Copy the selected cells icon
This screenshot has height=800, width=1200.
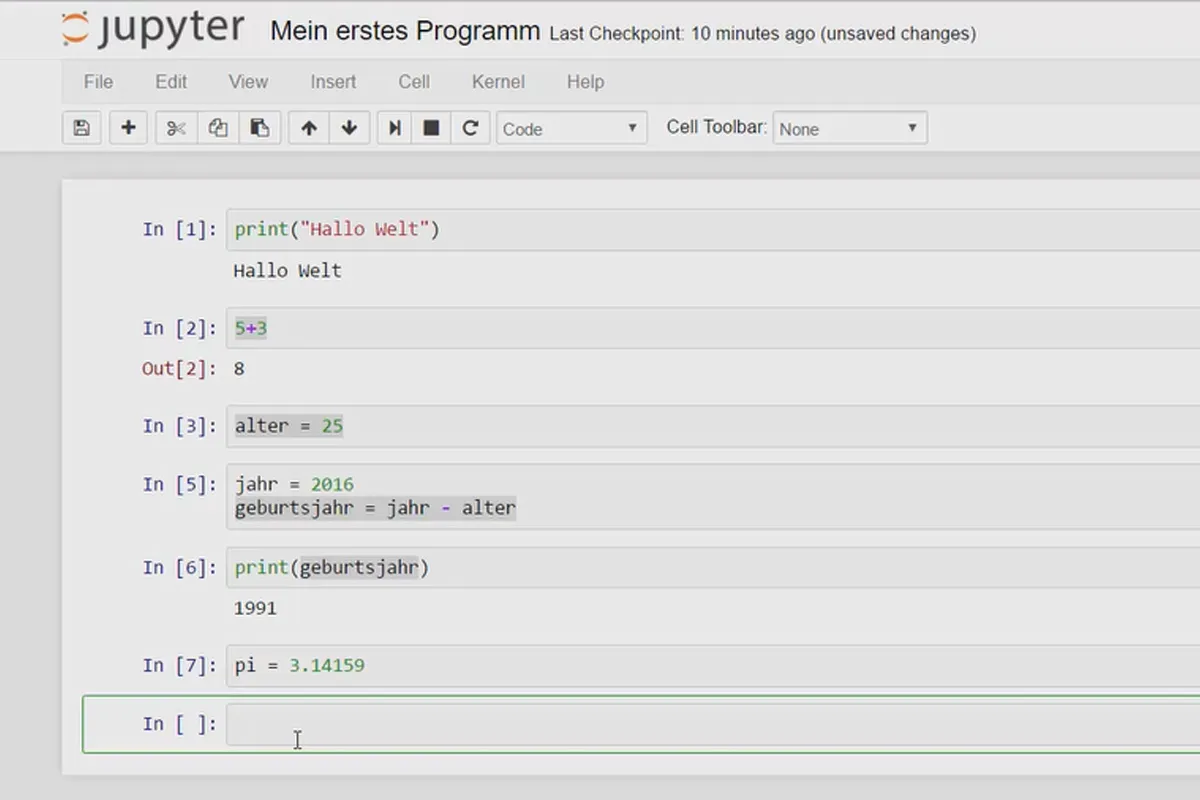tap(218, 128)
